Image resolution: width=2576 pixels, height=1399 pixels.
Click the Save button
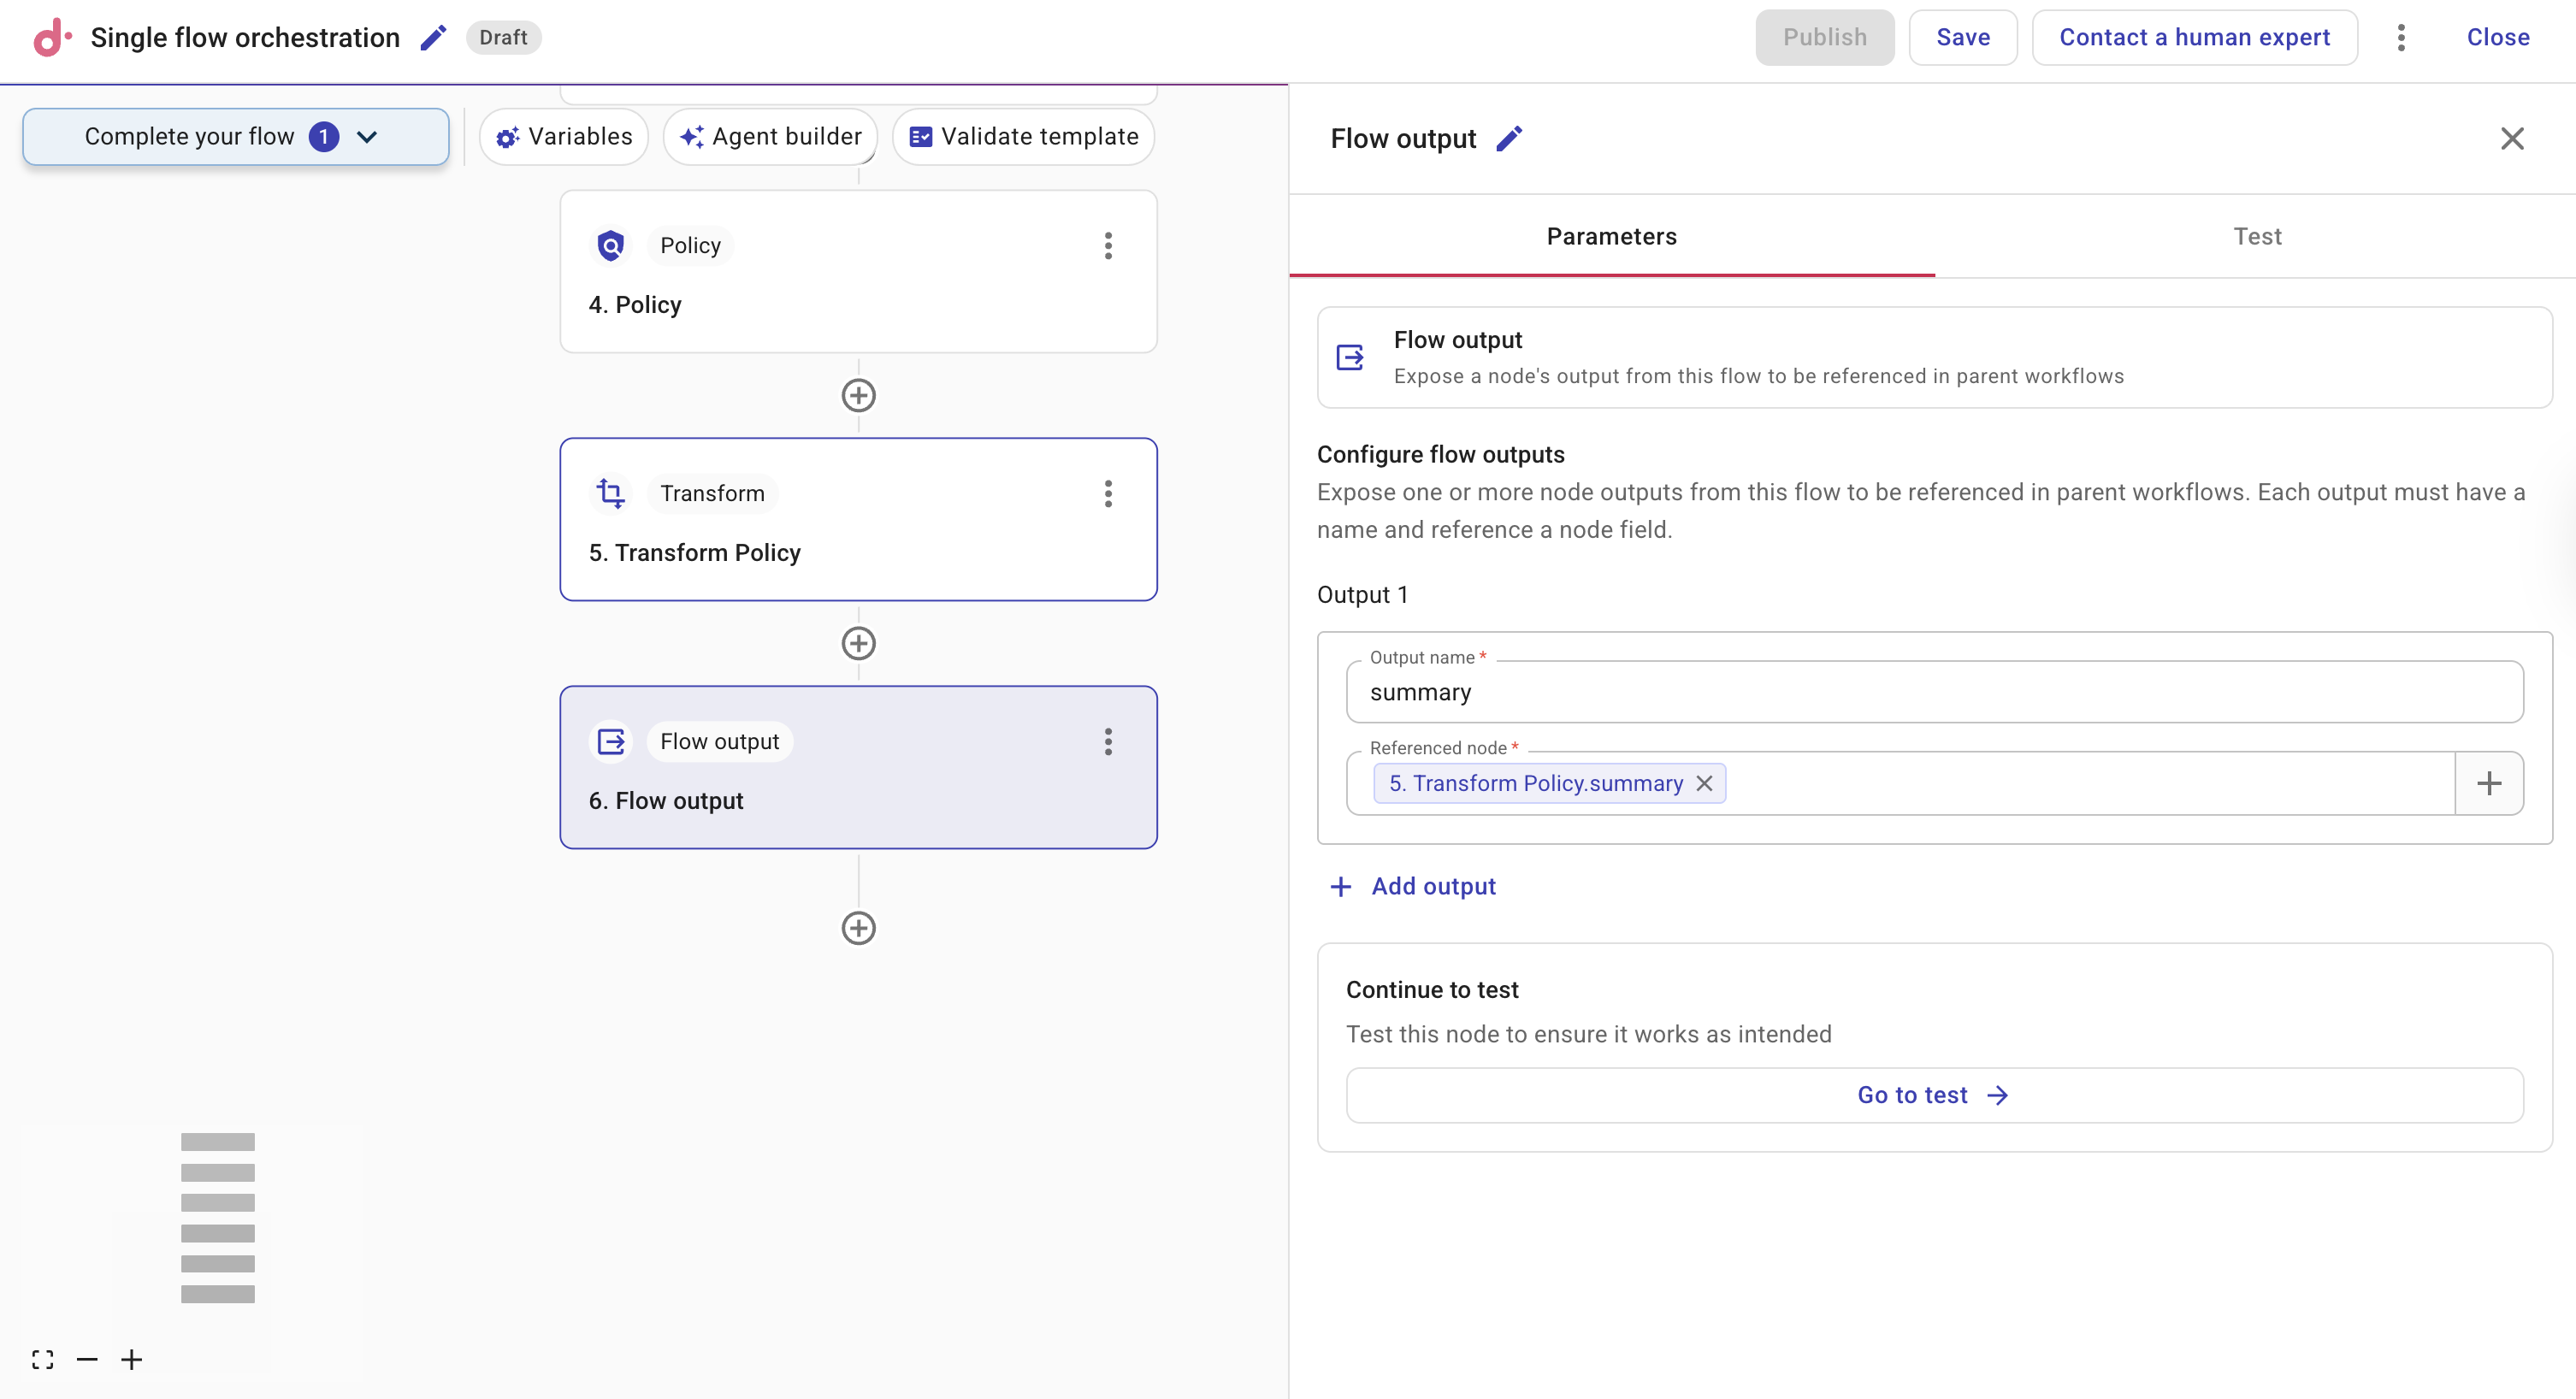1962,38
